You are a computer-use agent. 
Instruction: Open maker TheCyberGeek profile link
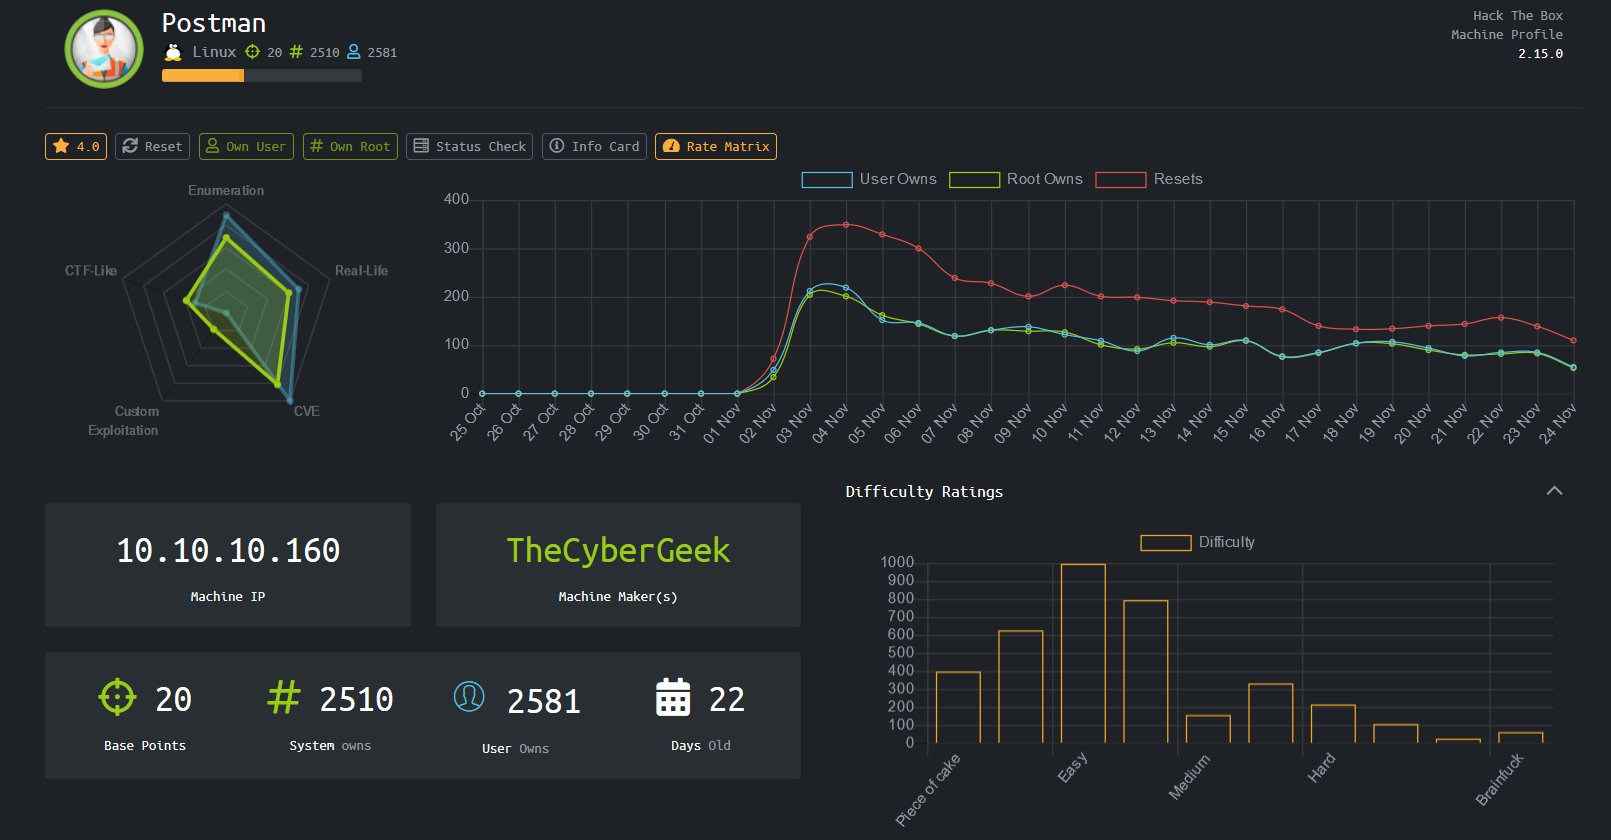[618, 551]
